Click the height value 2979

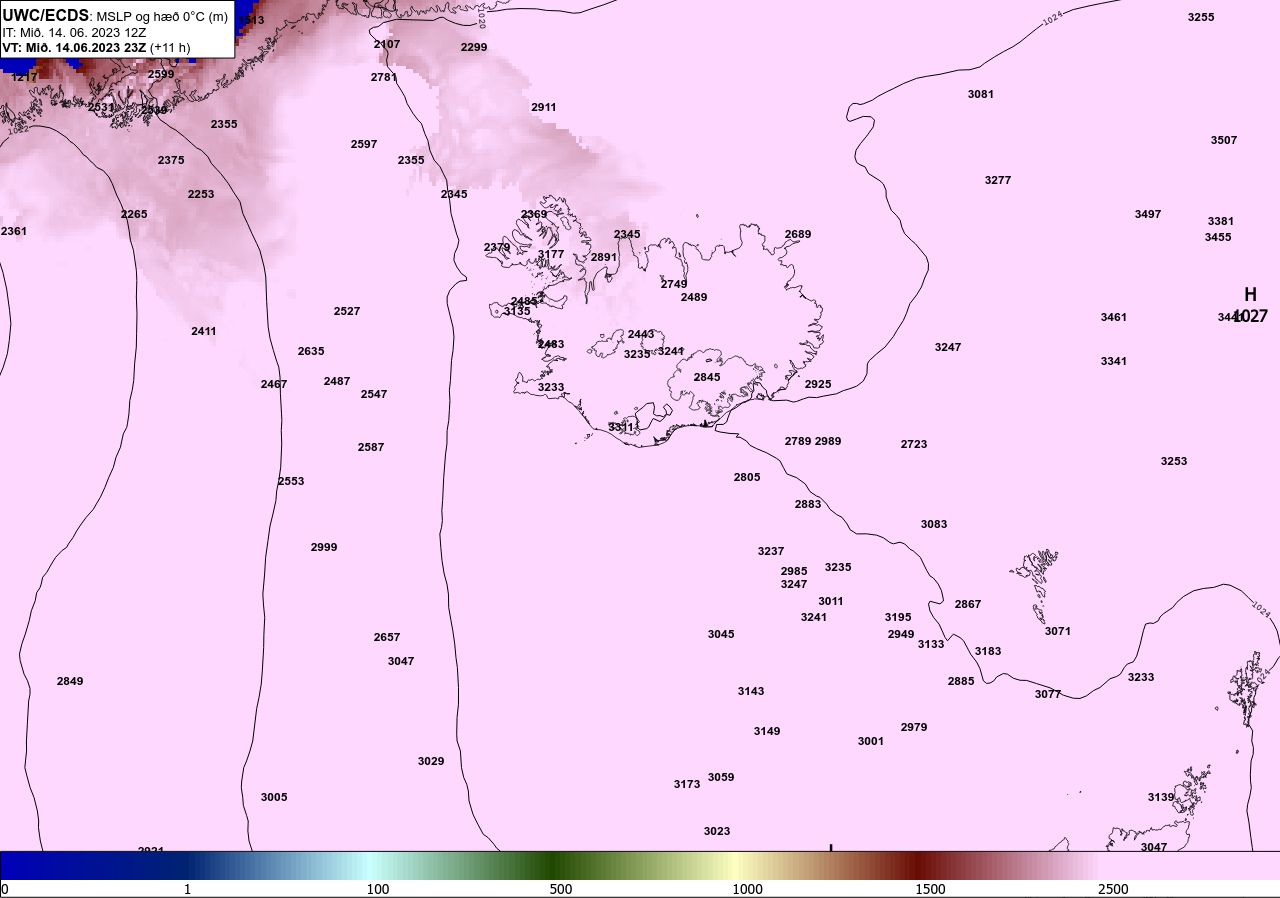click(x=914, y=727)
